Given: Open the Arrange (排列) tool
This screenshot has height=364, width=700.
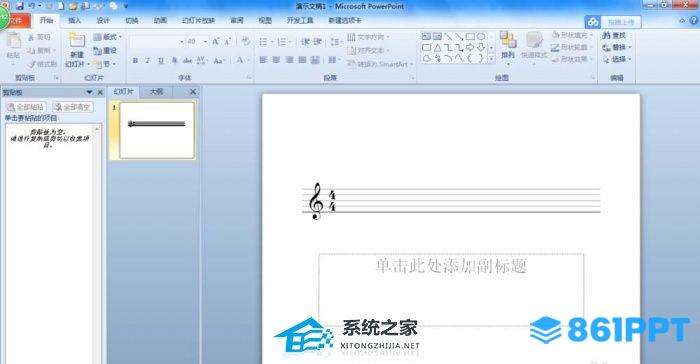Looking at the screenshot, I should [508, 46].
